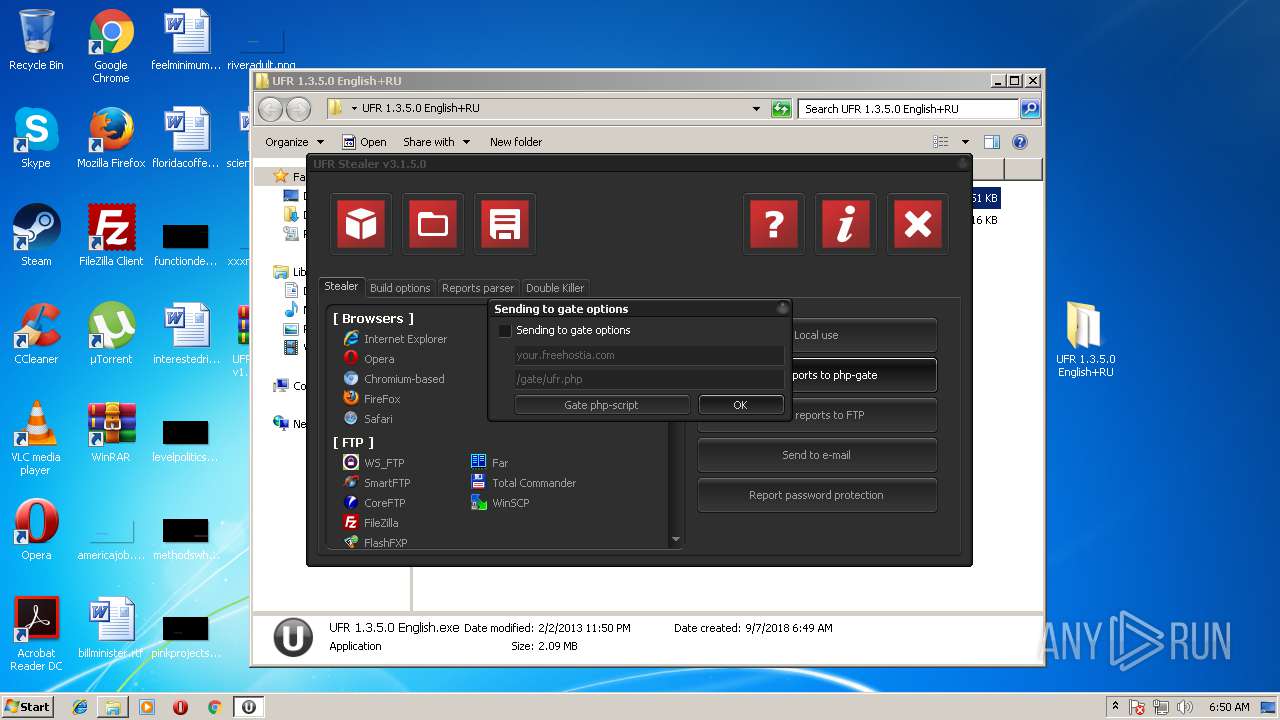Open the Reports parser tab
This screenshot has width=1280, height=720.
coord(478,288)
